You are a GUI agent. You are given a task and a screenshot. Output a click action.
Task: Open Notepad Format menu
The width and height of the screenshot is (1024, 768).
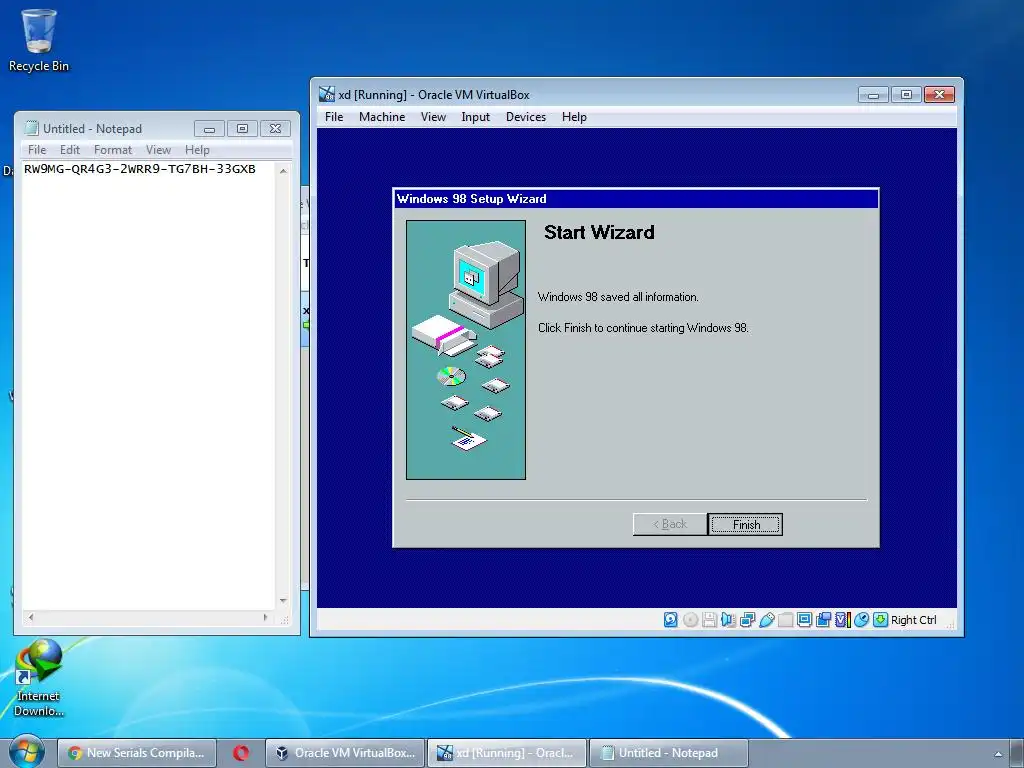(x=113, y=150)
